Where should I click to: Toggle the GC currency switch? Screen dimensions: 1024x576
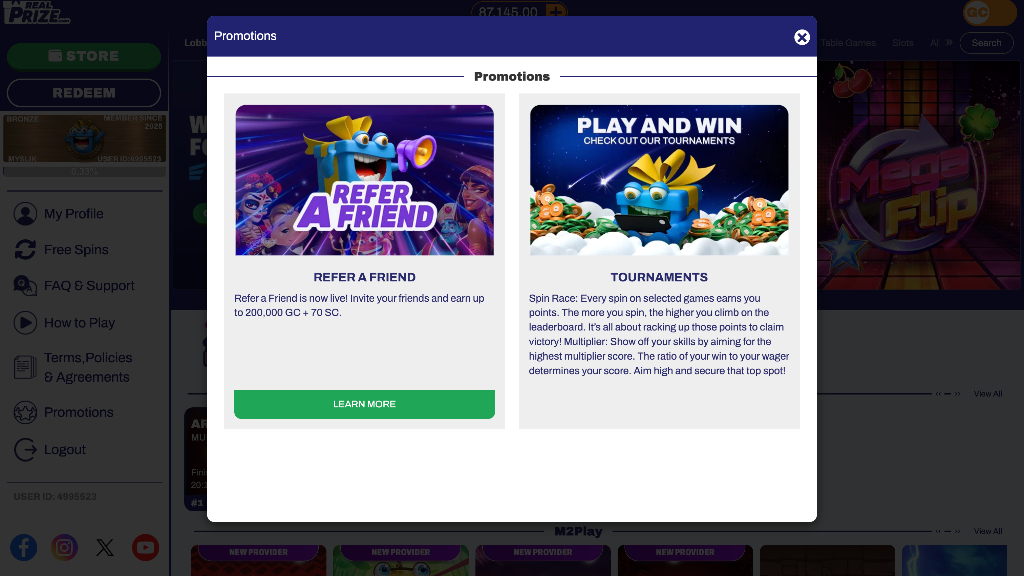pyautogui.click(x=989, y=12)
